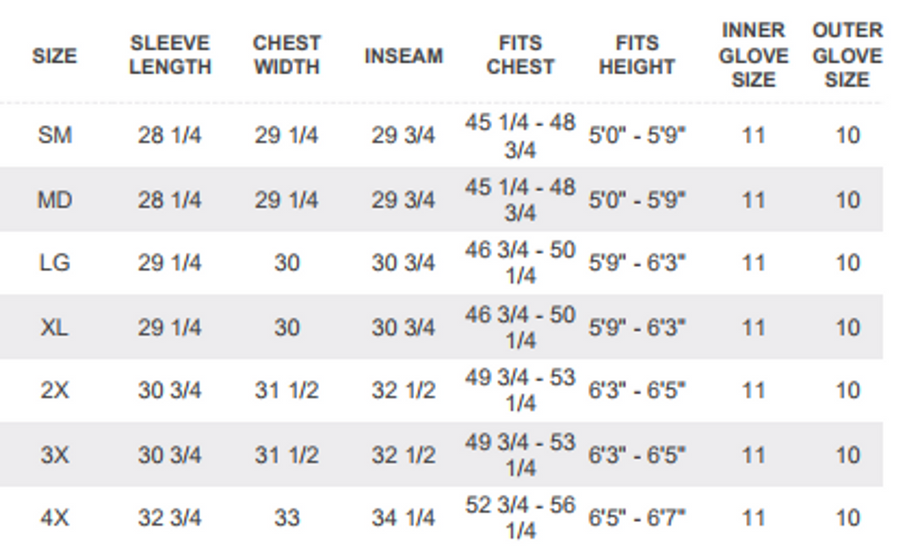900x560 pixels.
Task: Select the 2X size row label
Action: [x=54, y=391]
